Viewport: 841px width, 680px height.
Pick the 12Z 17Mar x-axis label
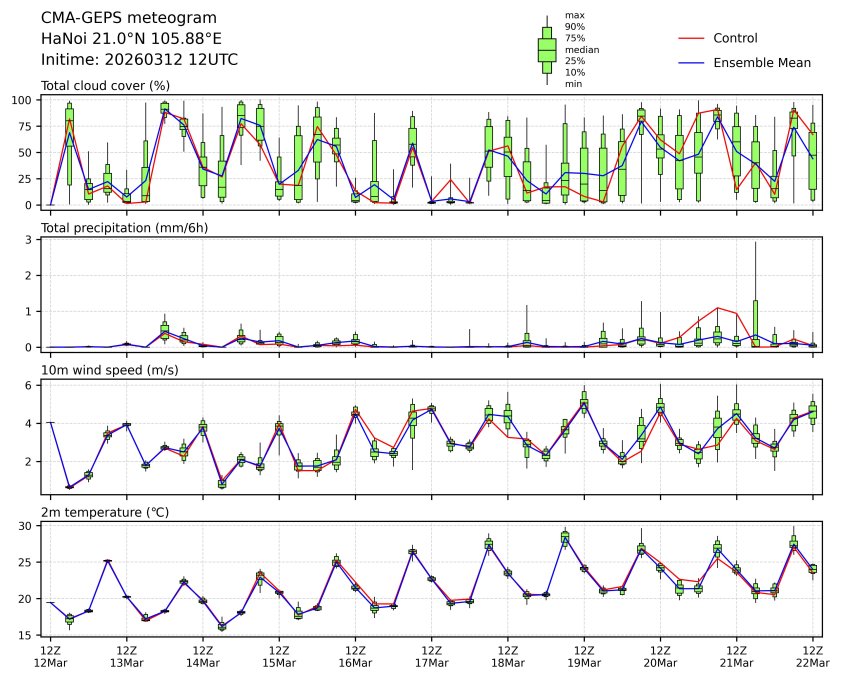[432, 656]
